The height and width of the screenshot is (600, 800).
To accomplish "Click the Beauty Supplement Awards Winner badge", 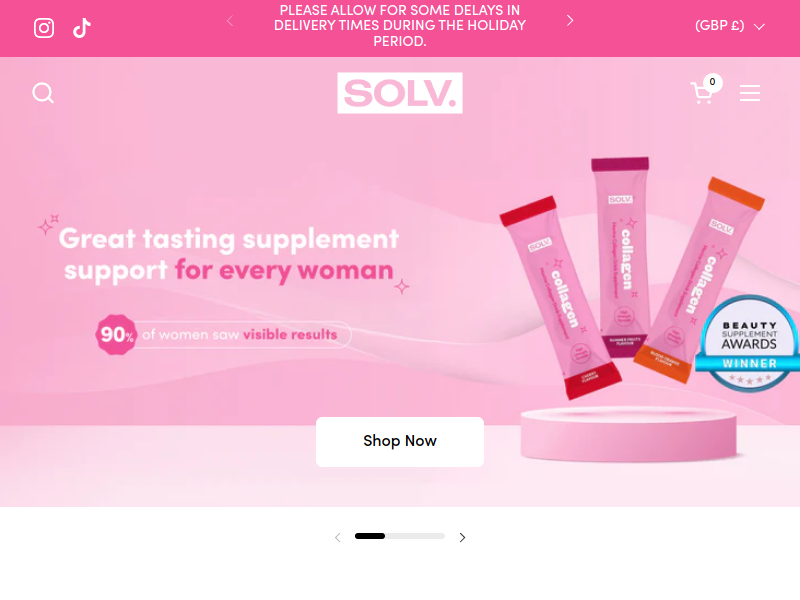I will click(749, 343).
